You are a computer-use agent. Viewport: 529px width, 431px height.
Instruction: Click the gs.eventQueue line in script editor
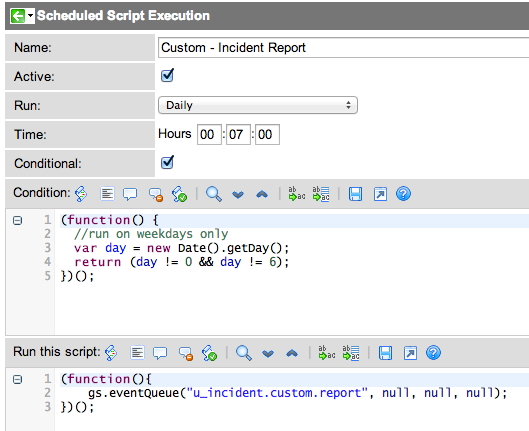[x=298, y=393]
